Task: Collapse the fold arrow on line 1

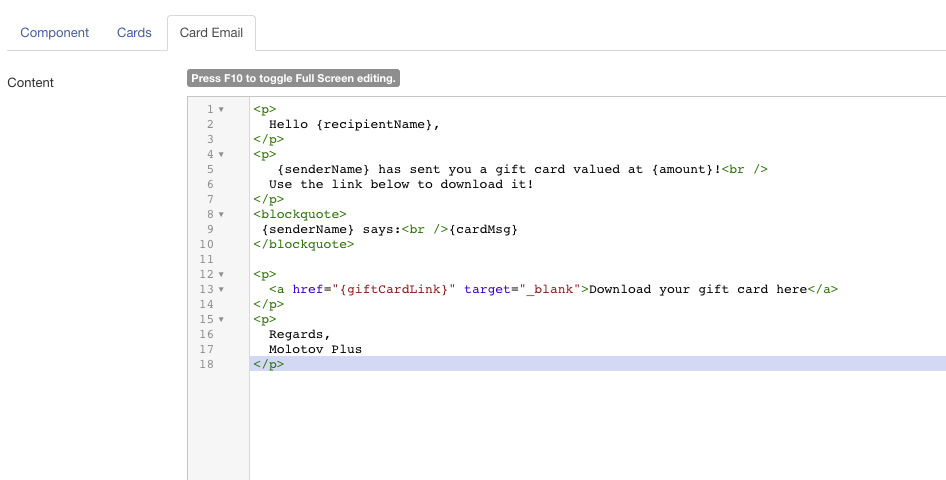Action: tap(221, 110)
